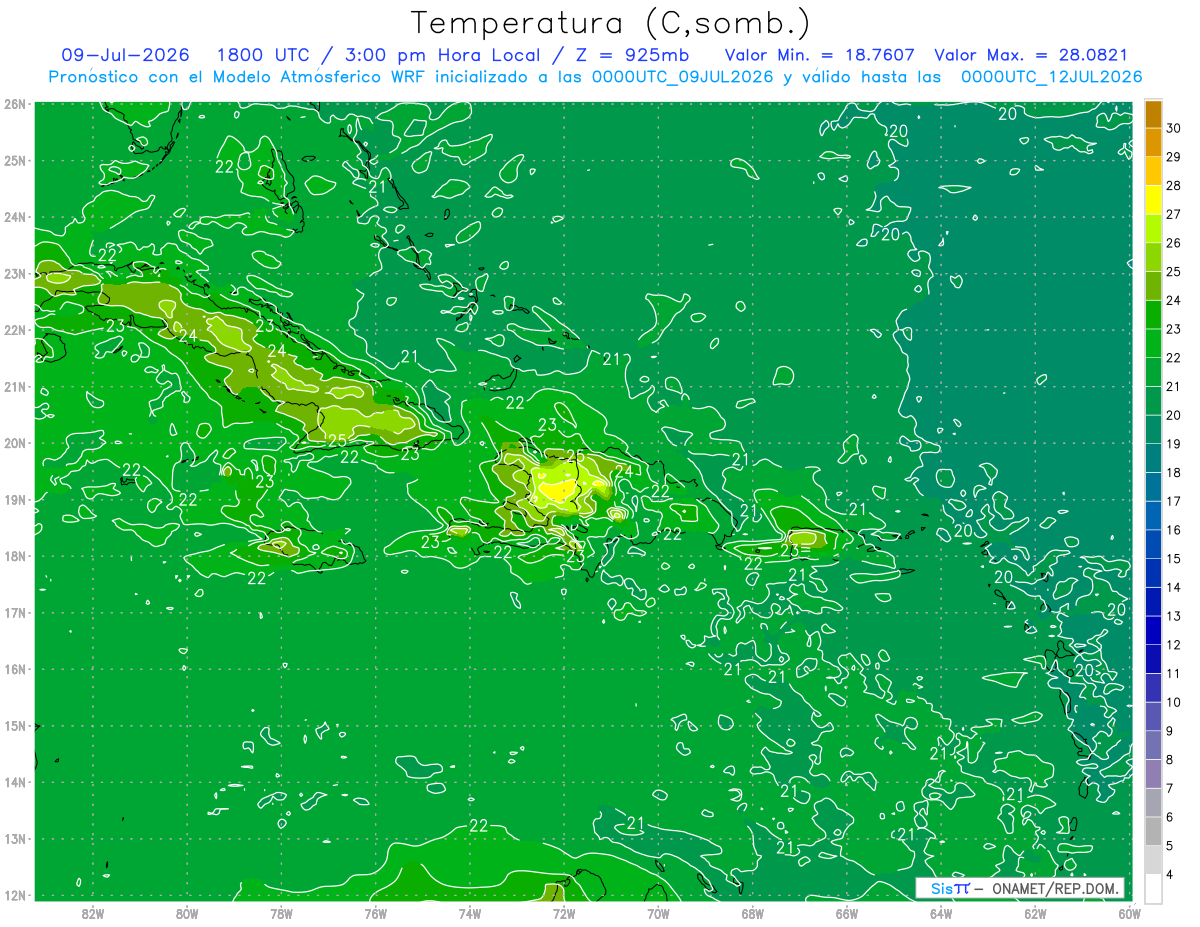This screenshot has height=927, width=1200.
Task: Click the teal legend swatch between 18 and 19
Action: [x=1153, y=458]
